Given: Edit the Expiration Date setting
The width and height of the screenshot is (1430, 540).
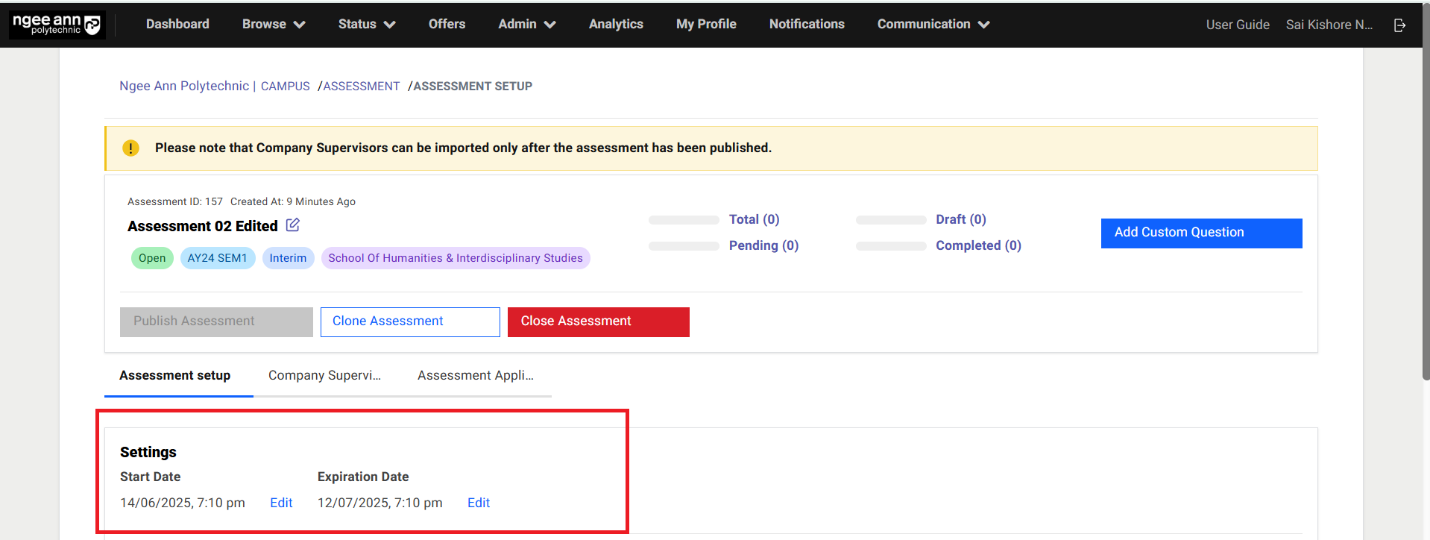Looking at the screenshot, I should click(x=478, y=503).
